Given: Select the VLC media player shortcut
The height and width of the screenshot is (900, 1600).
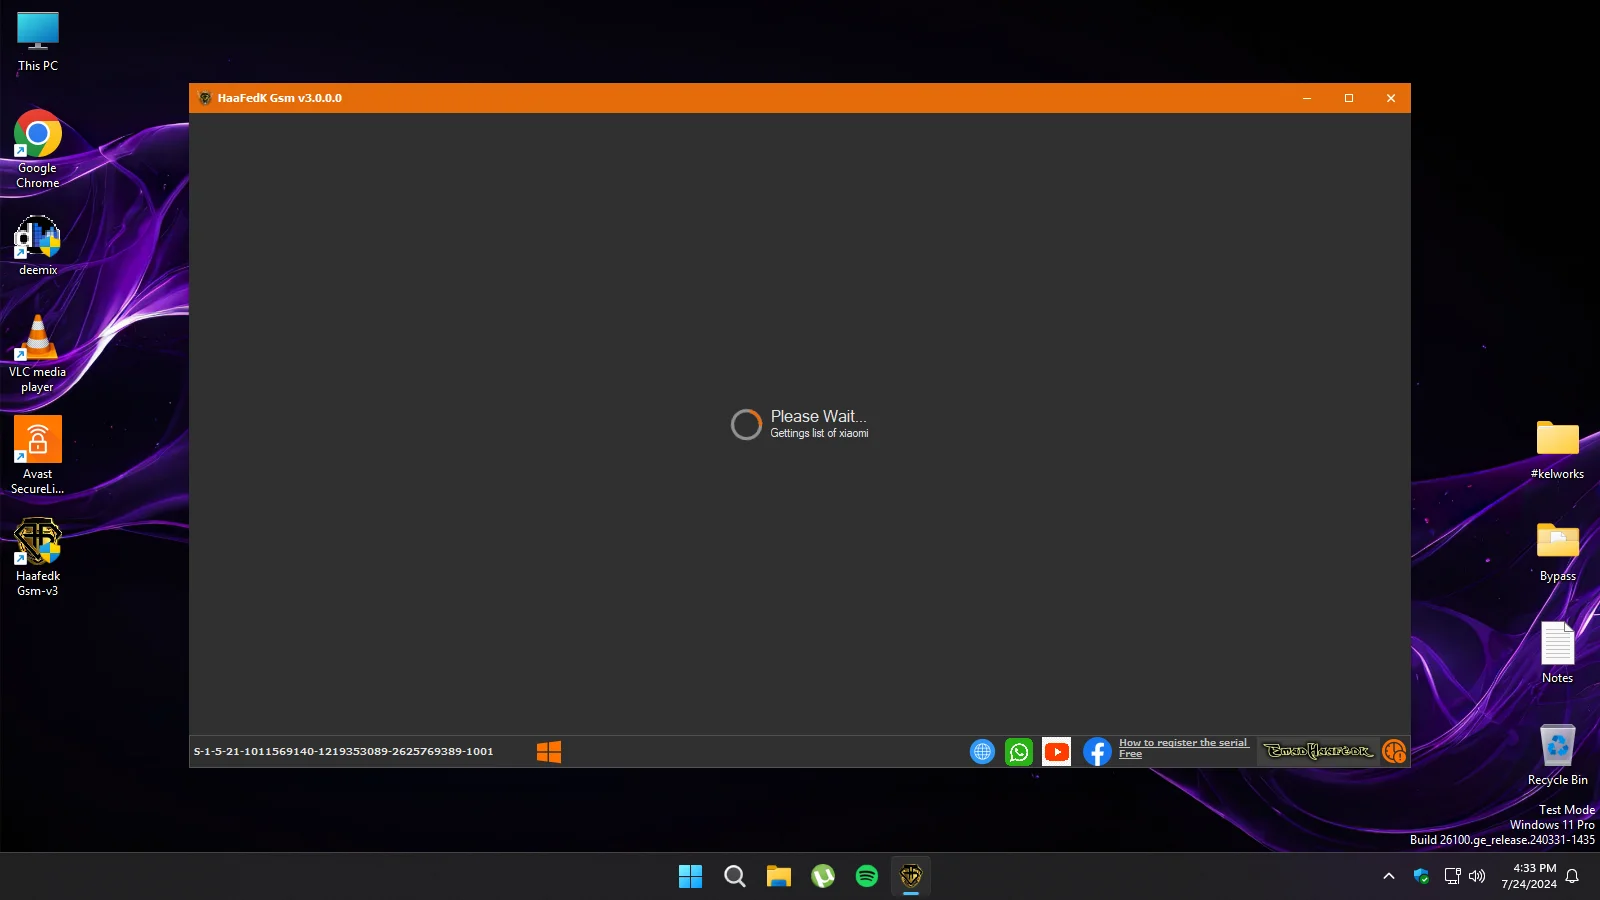Looking at the screenshot, I should tap(38, 354).
